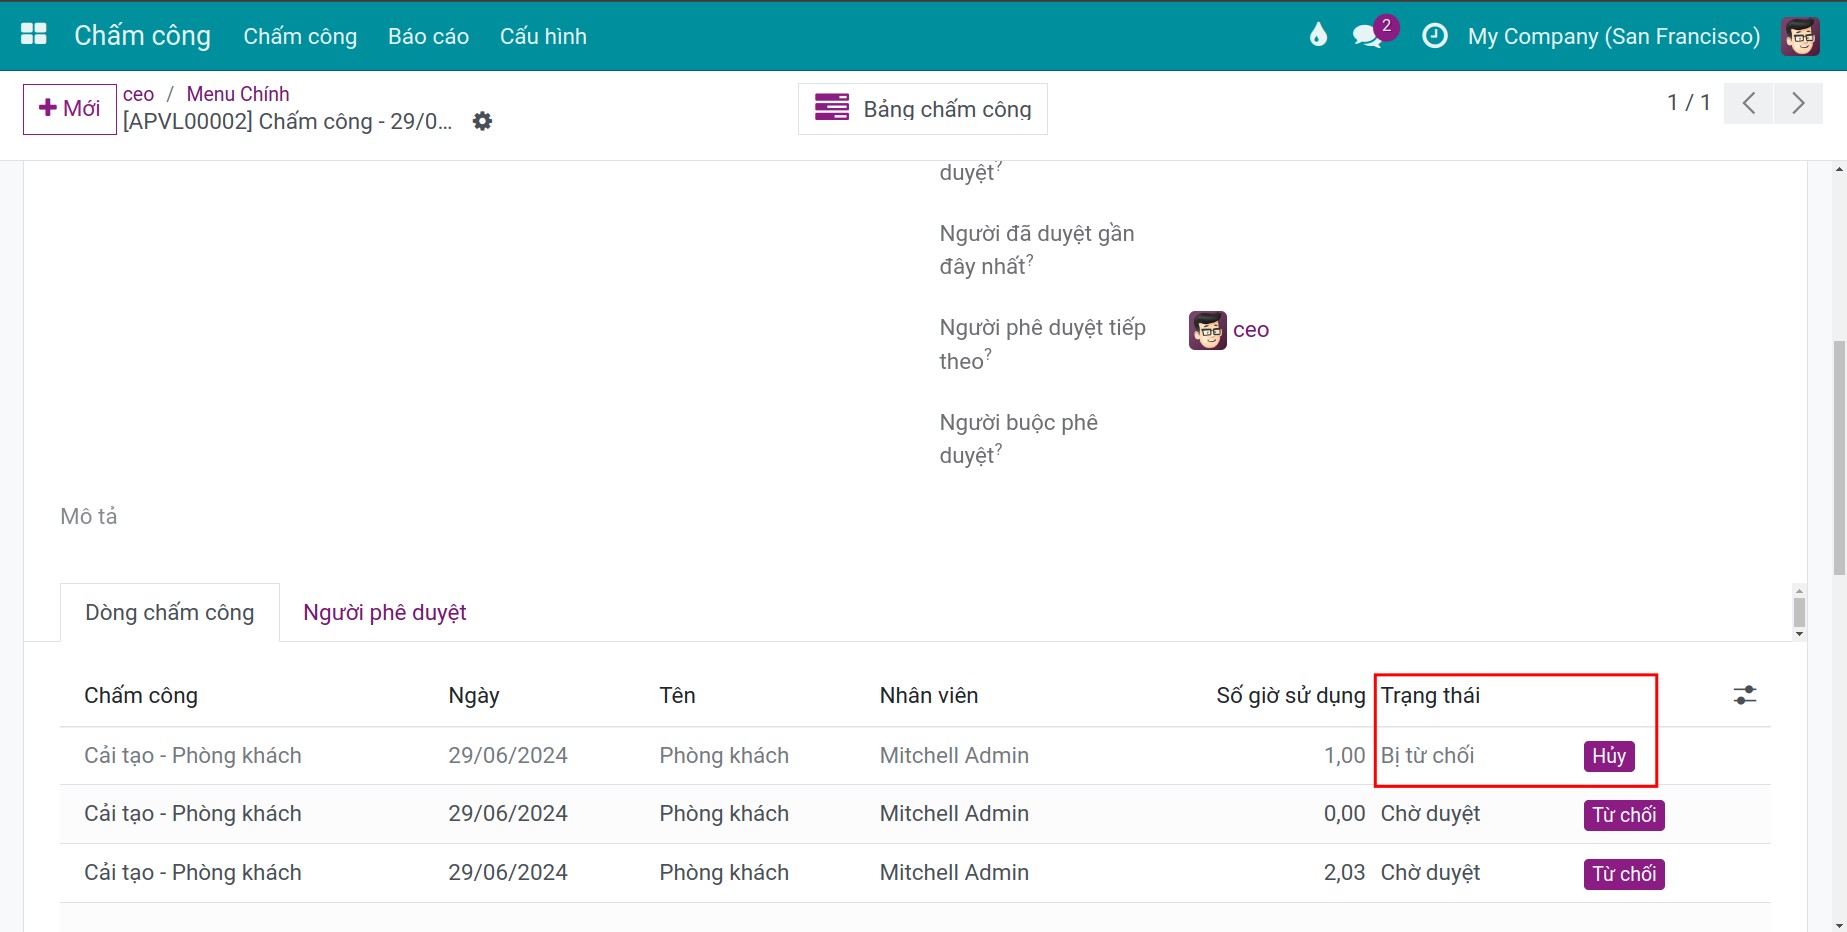Open the Báo cáo menu
The width and height of the screenshot is (1847, 932).
coord(428,36)
